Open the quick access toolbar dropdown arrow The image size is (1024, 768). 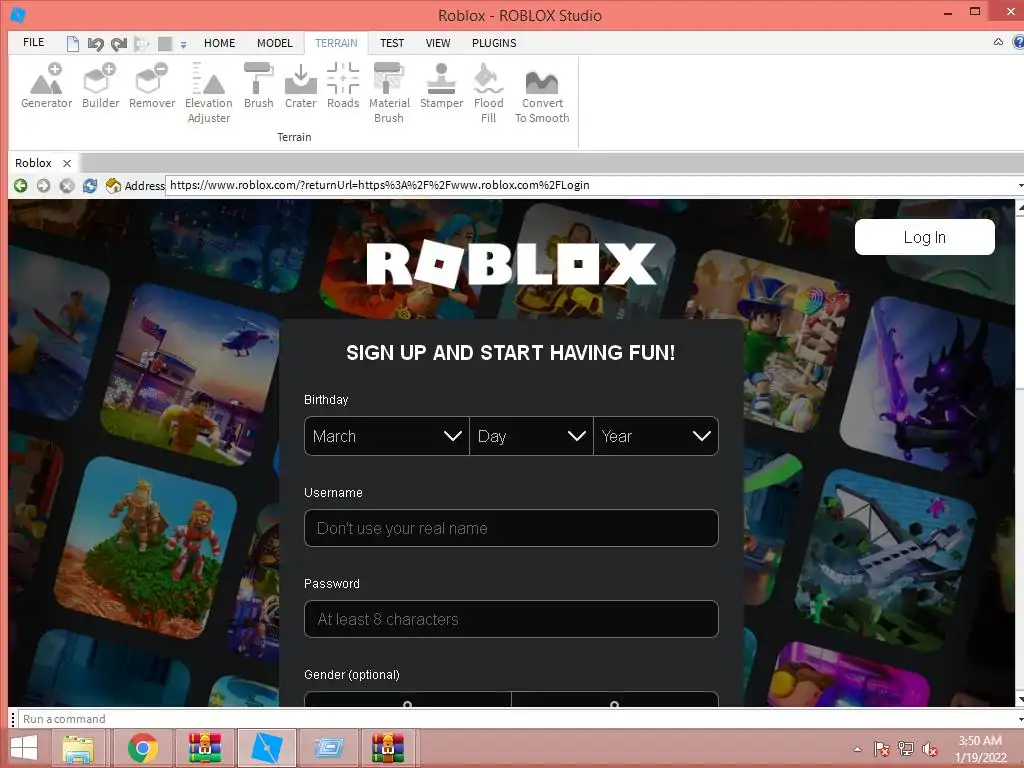[184, 44]
